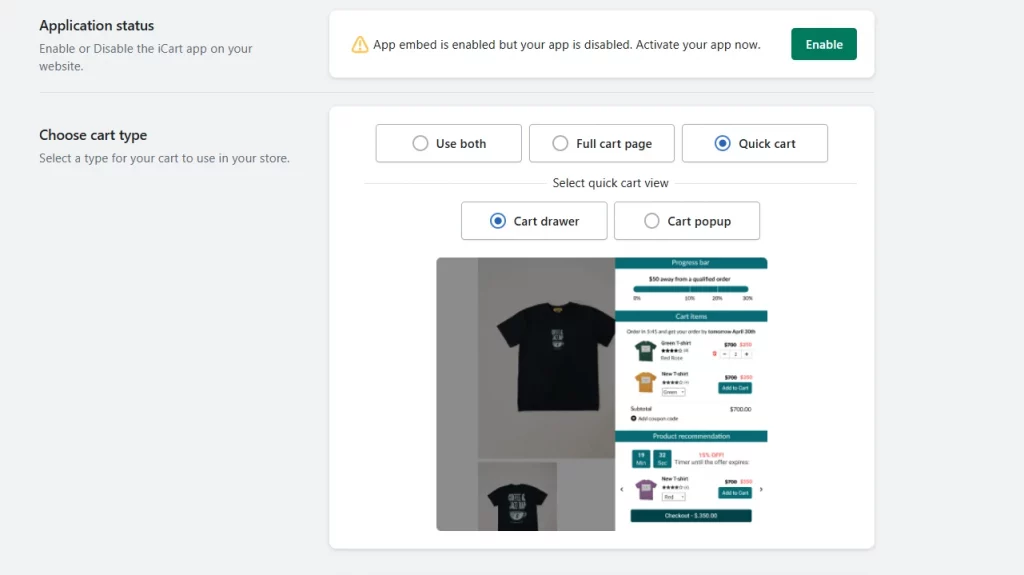Select the Use both radio option

pyautogui.click(x=448, y=143)
